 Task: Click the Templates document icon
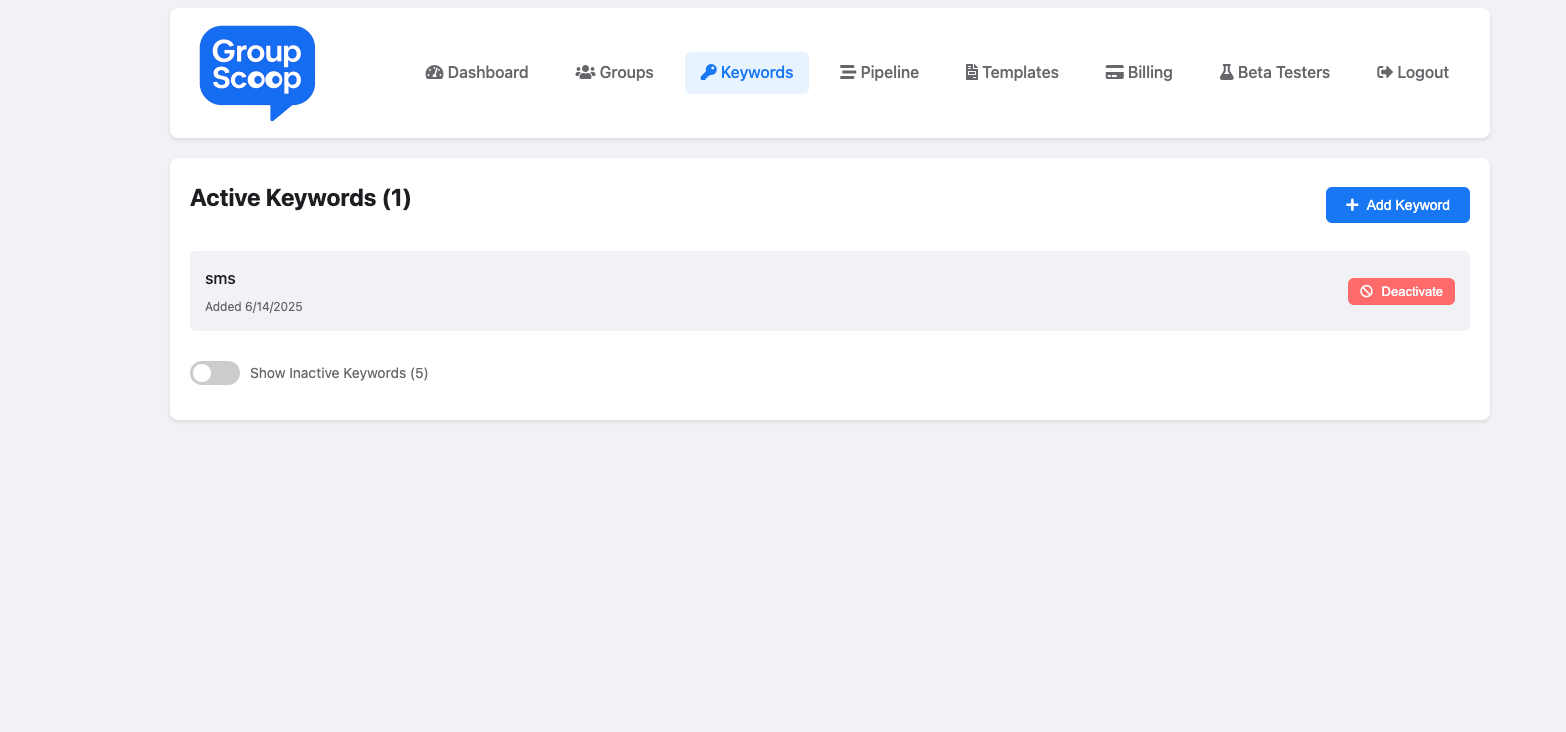[971, 72]
